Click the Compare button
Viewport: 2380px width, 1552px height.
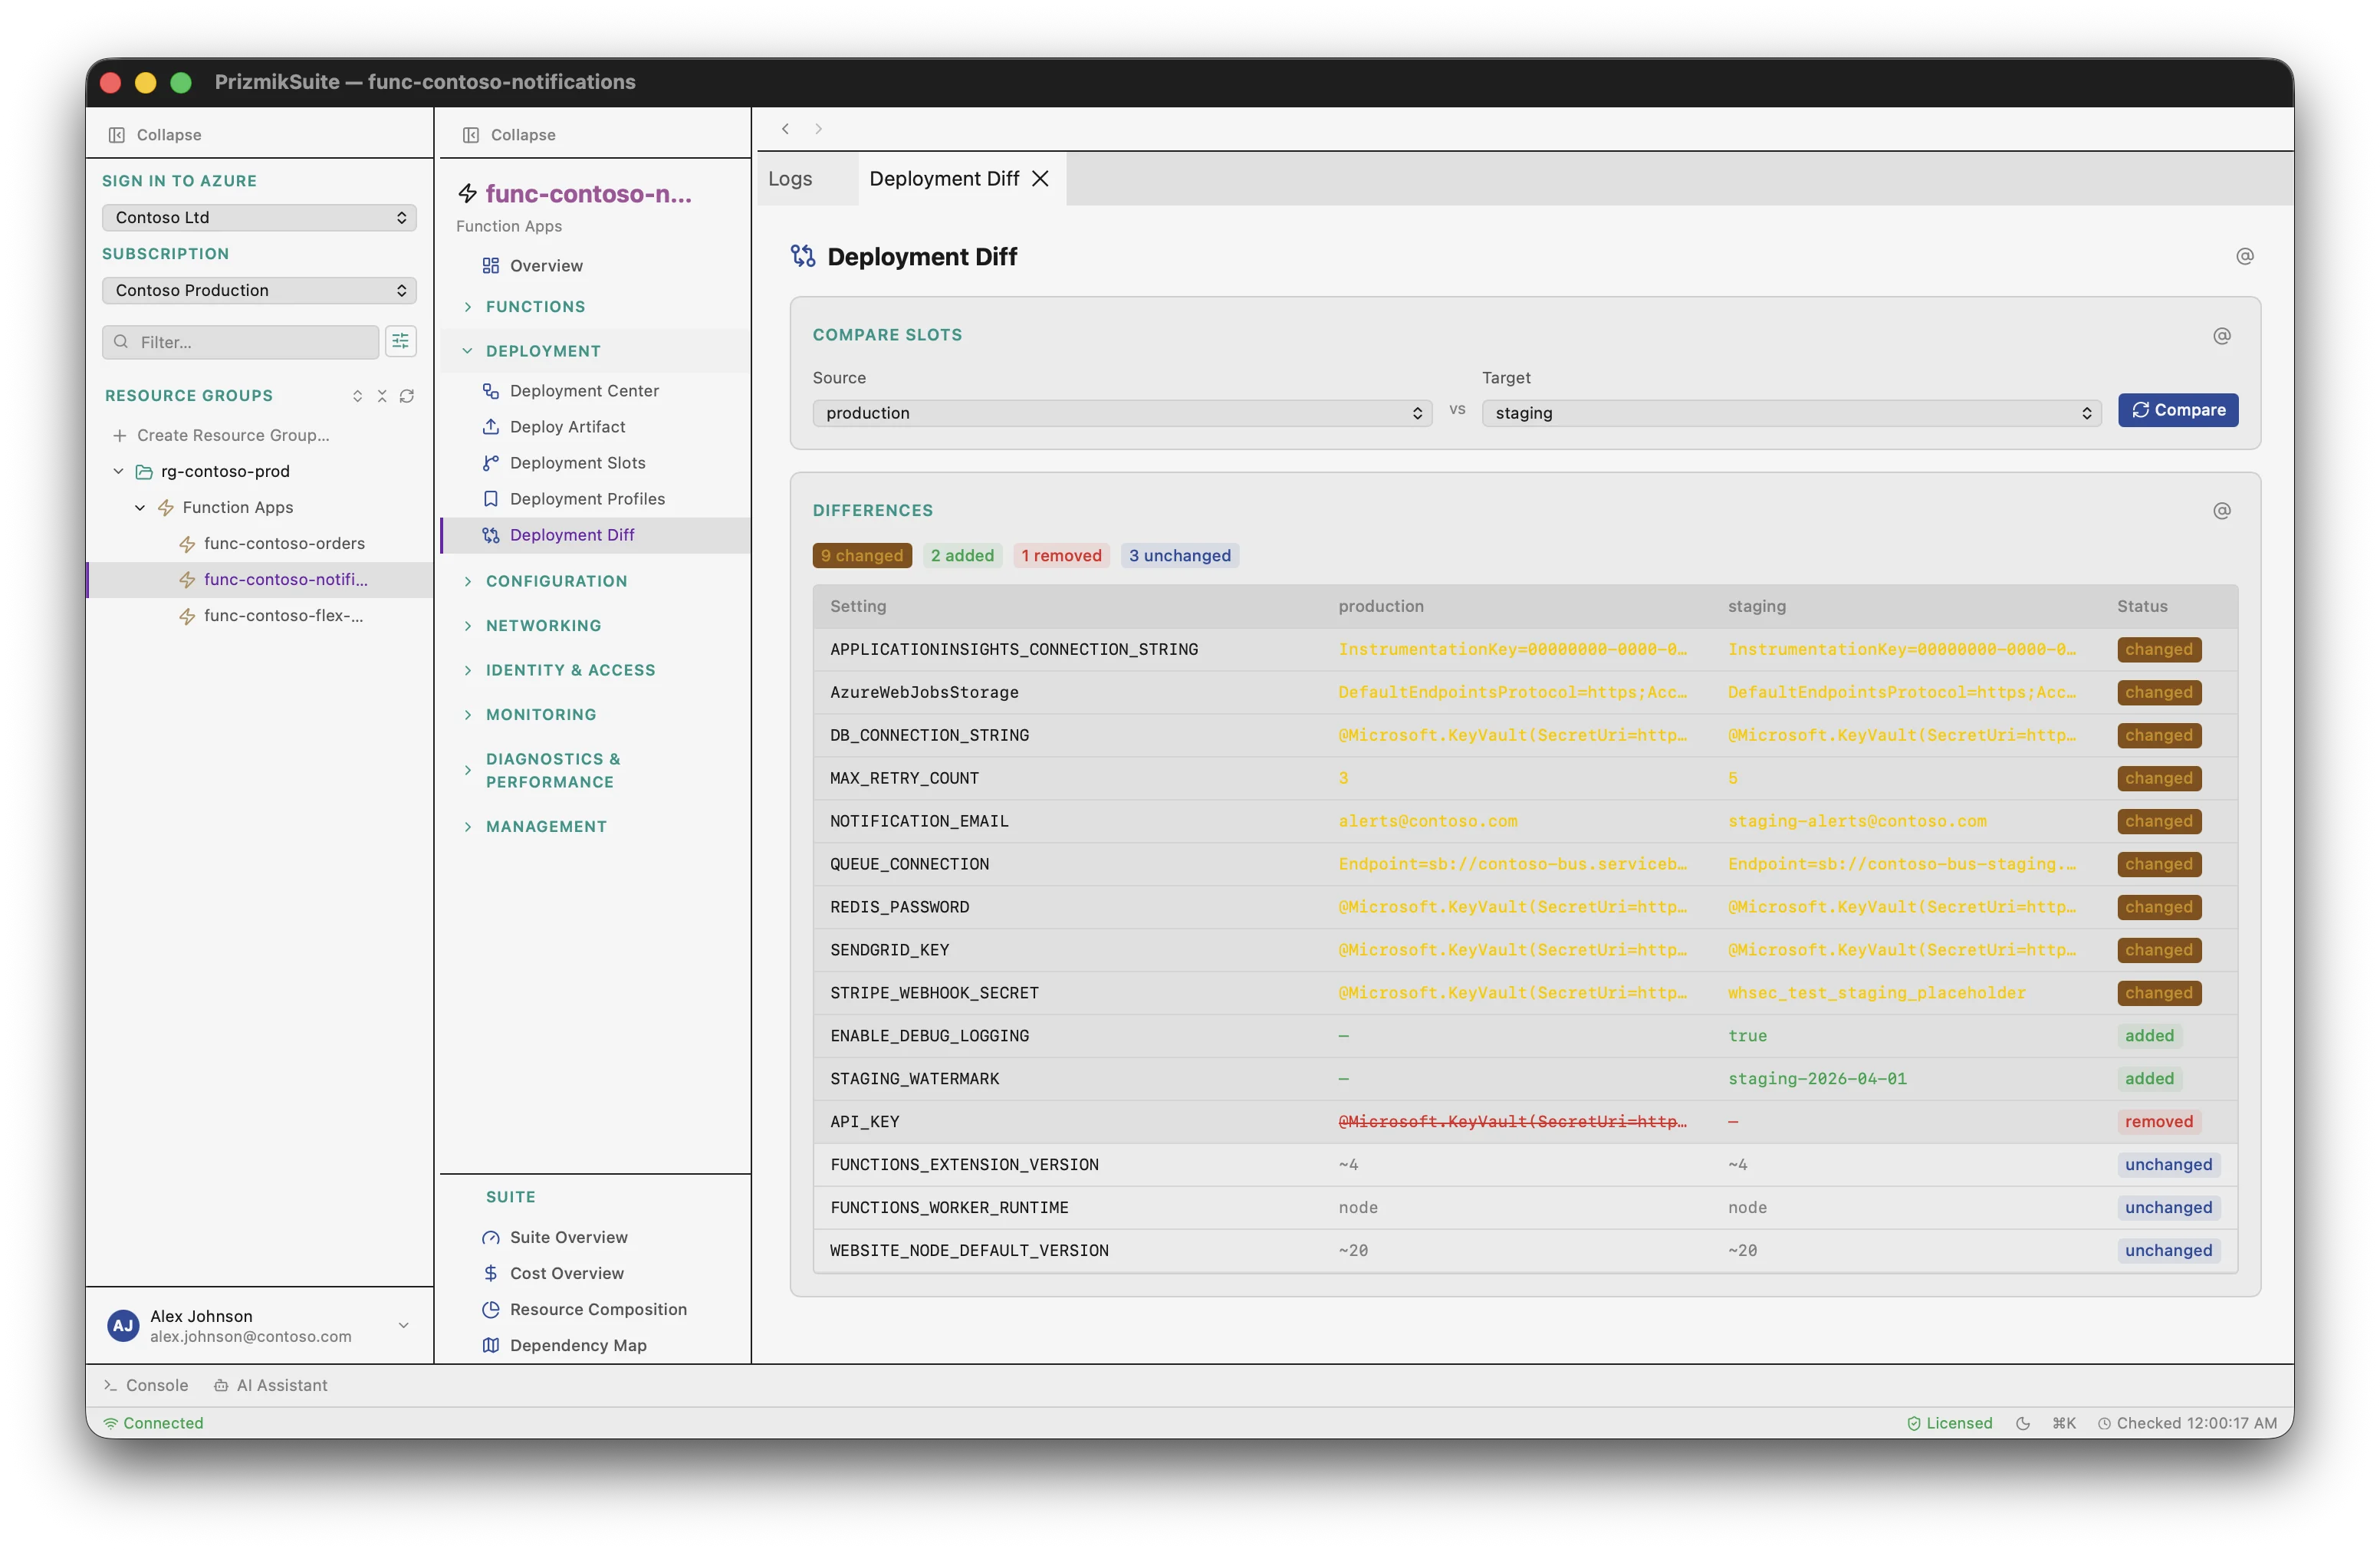(x=2178, y=411)
